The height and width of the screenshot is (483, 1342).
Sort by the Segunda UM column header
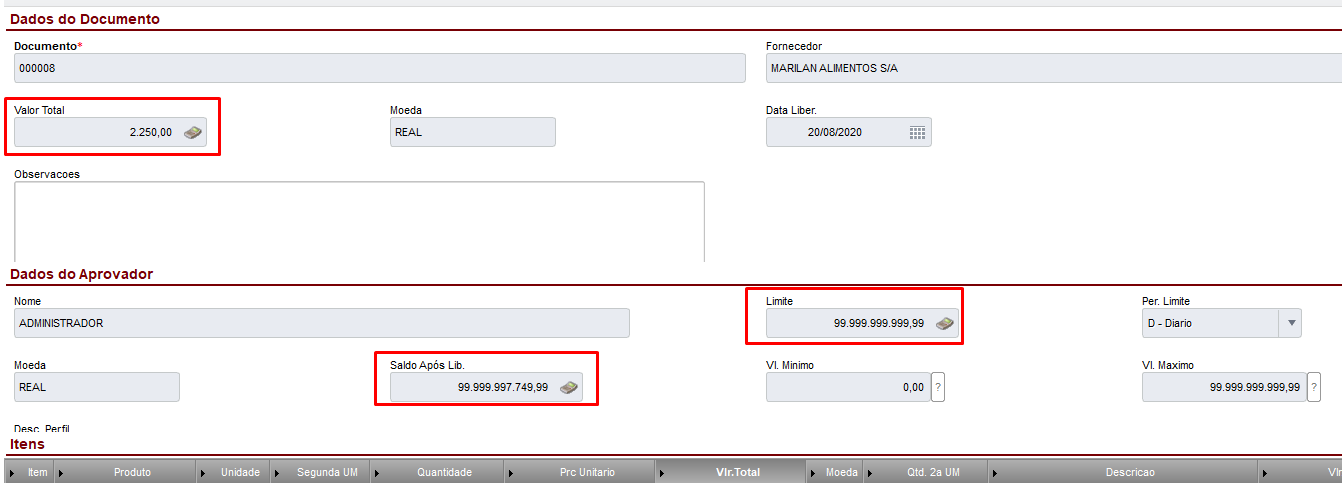pyautogui.click(x=327, y=472)
